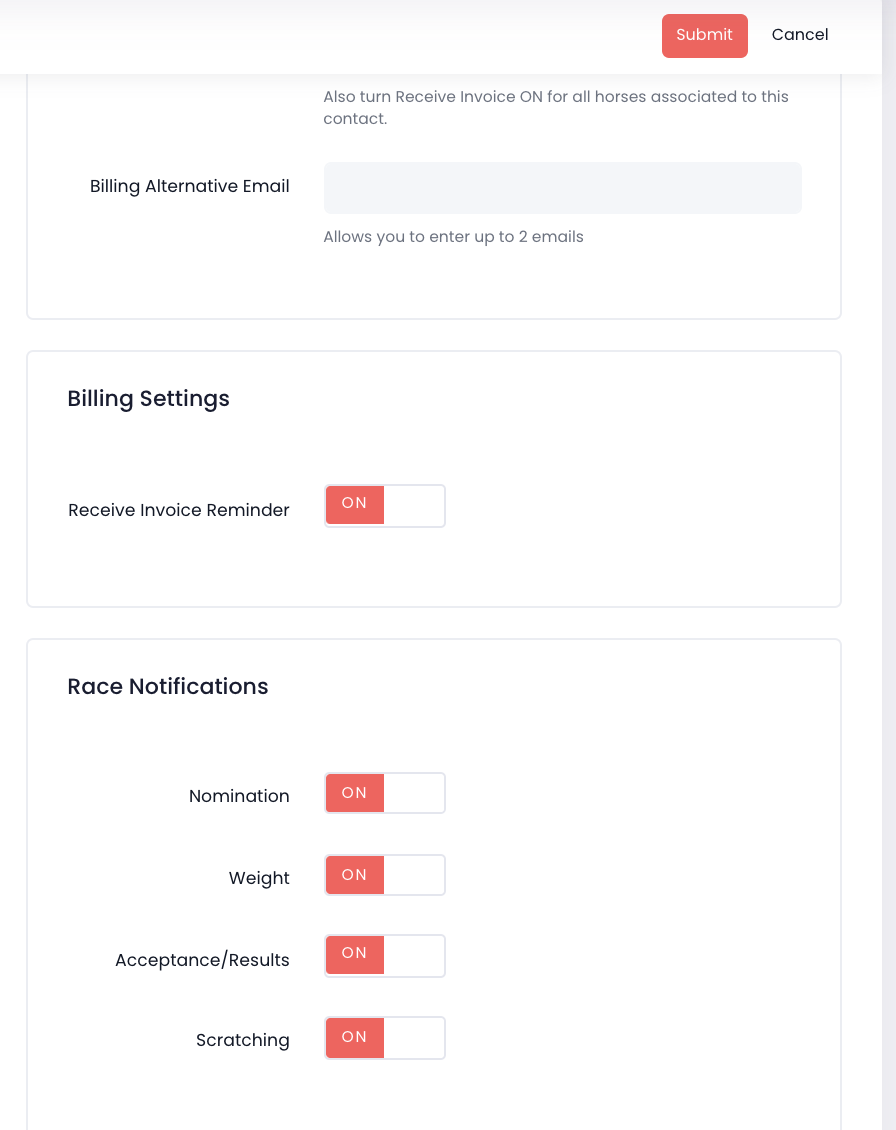
Task: Click the Billing Settings section heading
Action: click(148, 398)
